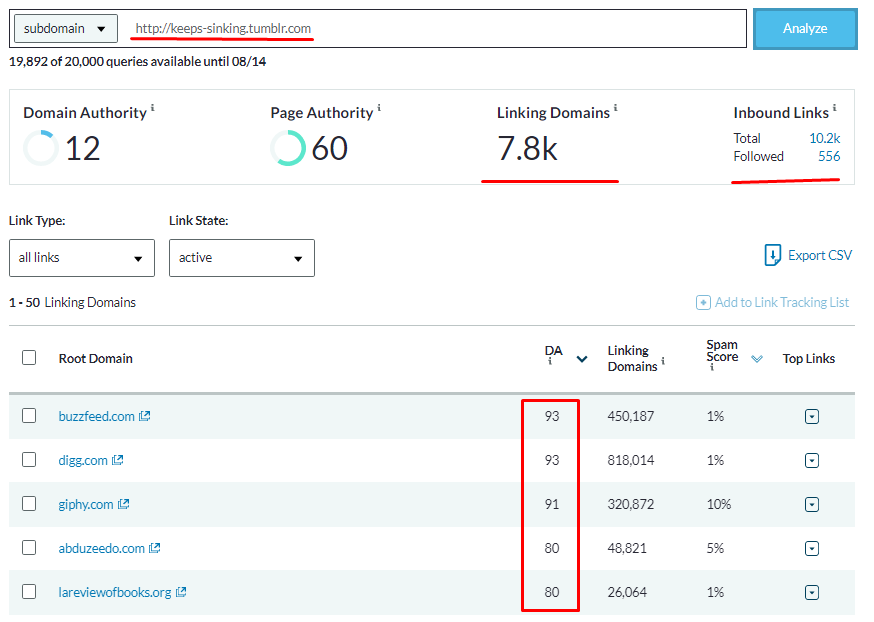Image resolution: width=874 pixels, height=622 pixels.
Task: Click the Top Links column header
Action: pos(808,358)
